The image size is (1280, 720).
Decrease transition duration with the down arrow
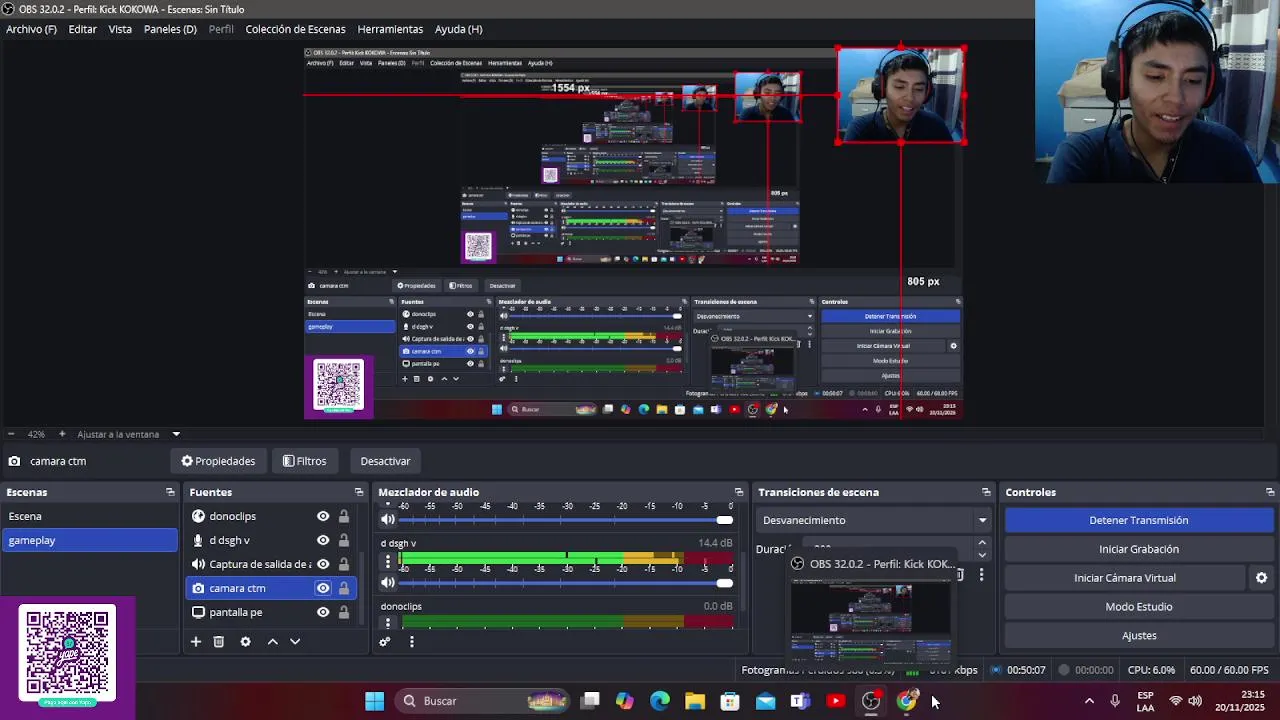point(982,555)
